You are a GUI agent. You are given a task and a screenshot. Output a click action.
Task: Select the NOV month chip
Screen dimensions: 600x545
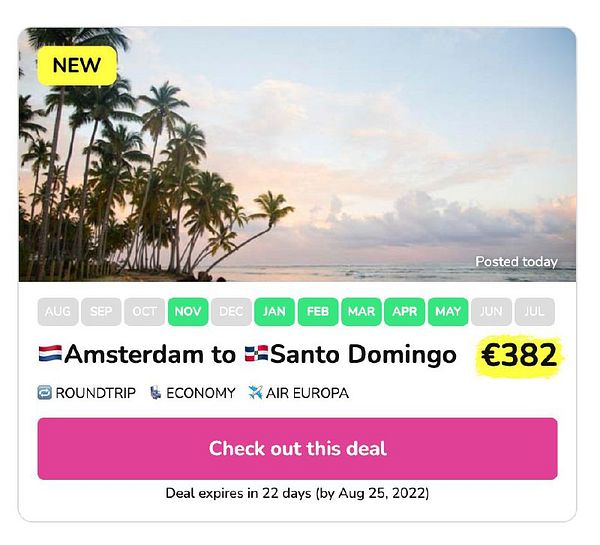[188, 312]
